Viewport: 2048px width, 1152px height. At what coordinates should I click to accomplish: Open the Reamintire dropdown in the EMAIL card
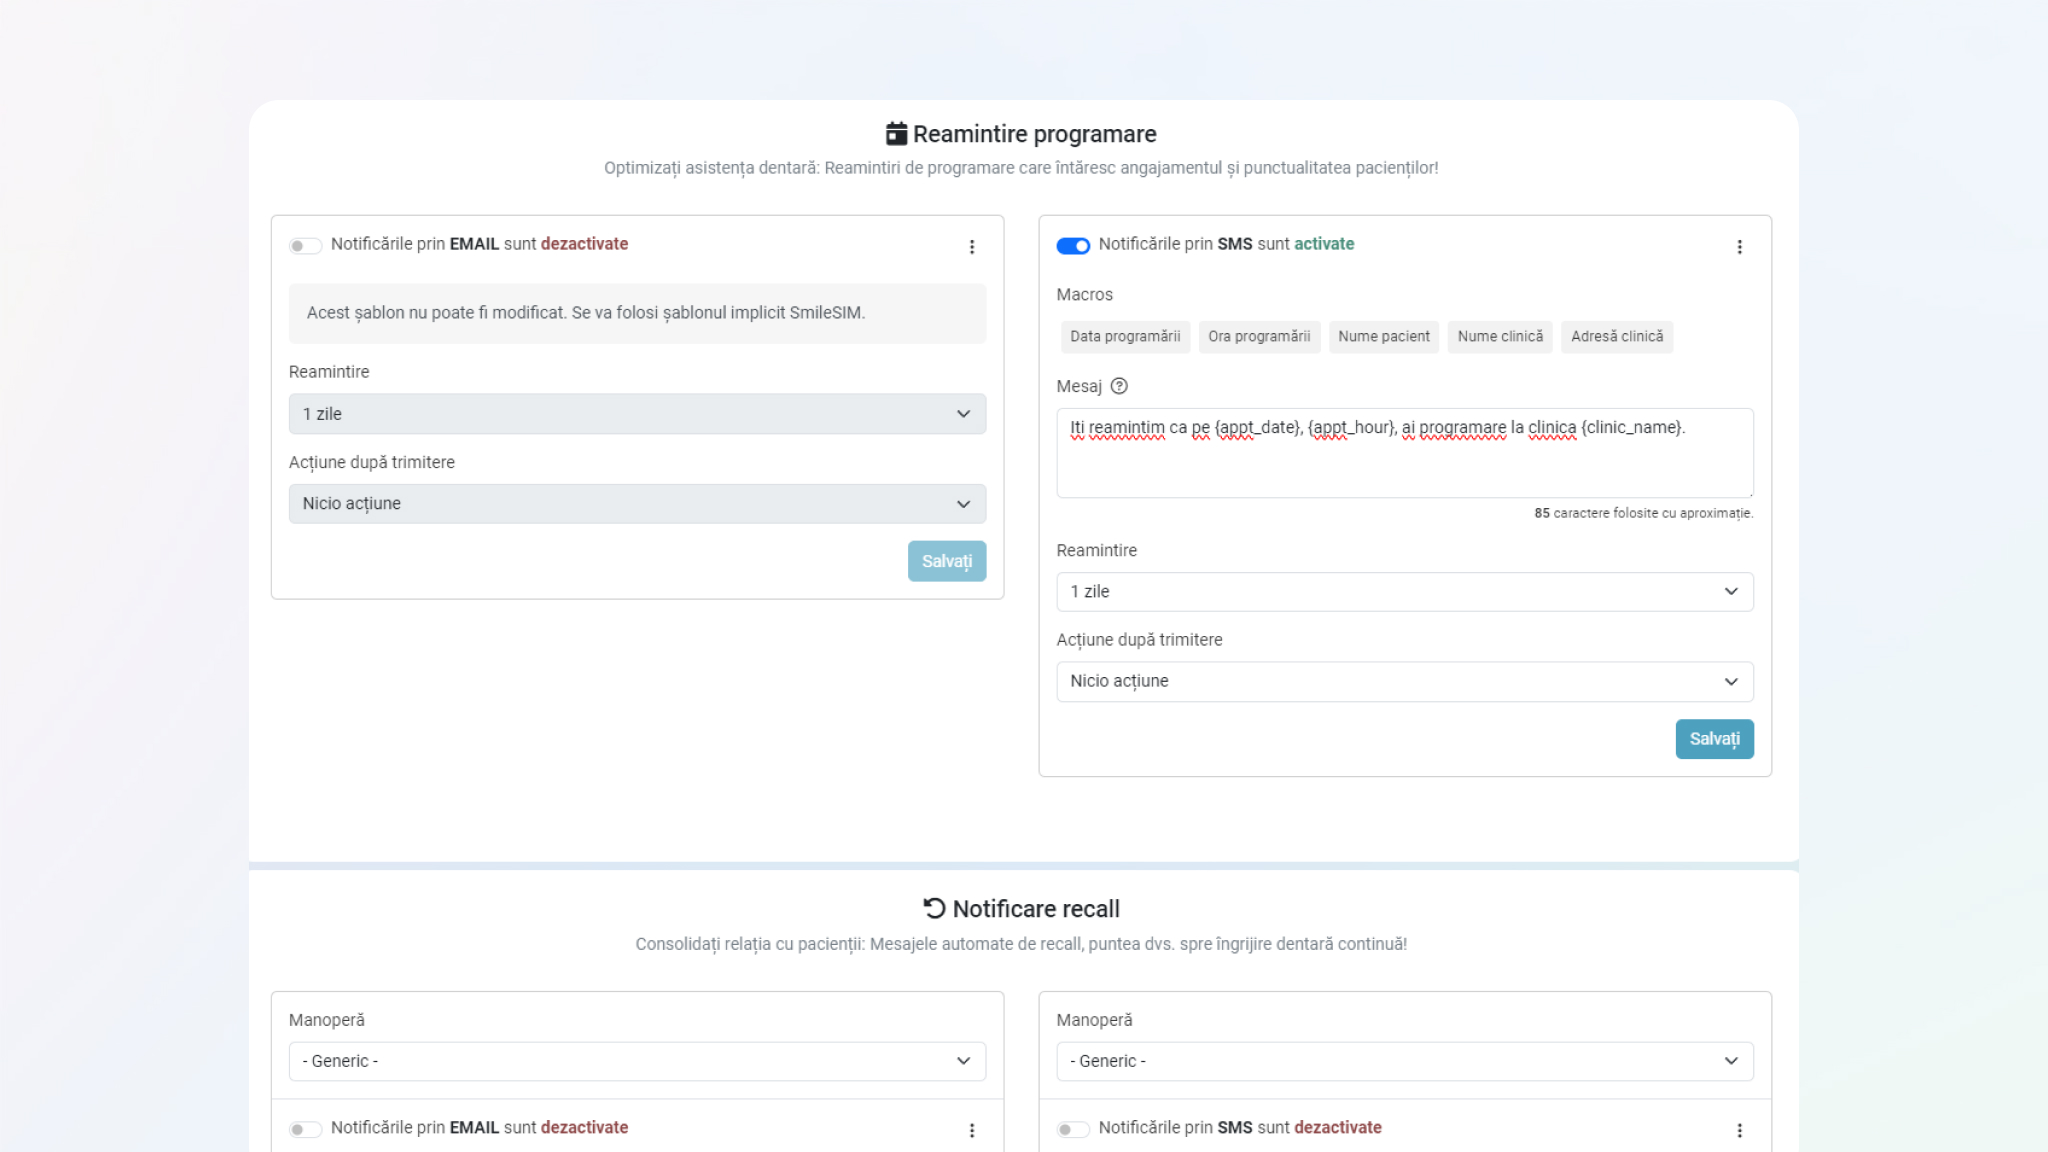tap(637, 413)
